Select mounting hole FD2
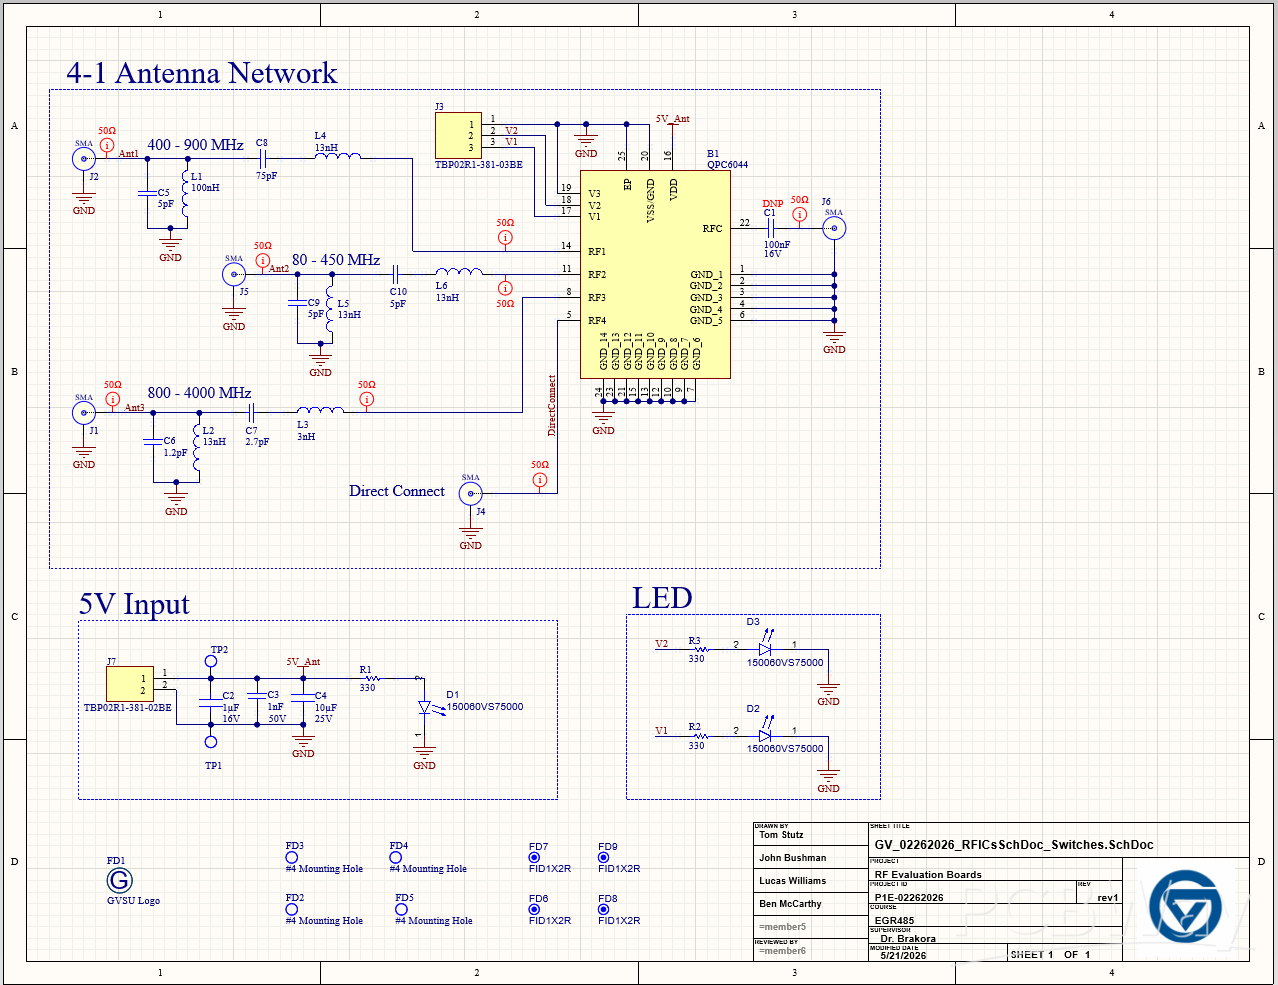The image size is (1278, 985). coord(291,909)
